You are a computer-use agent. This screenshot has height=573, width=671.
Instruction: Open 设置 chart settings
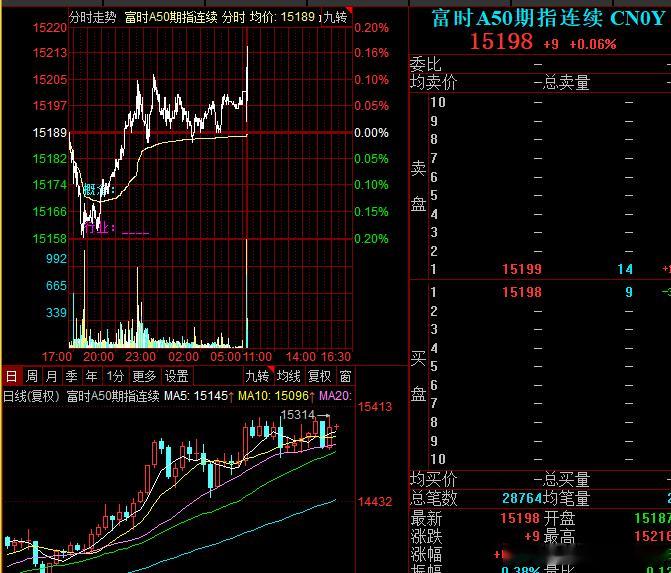(x=177, y=376)
